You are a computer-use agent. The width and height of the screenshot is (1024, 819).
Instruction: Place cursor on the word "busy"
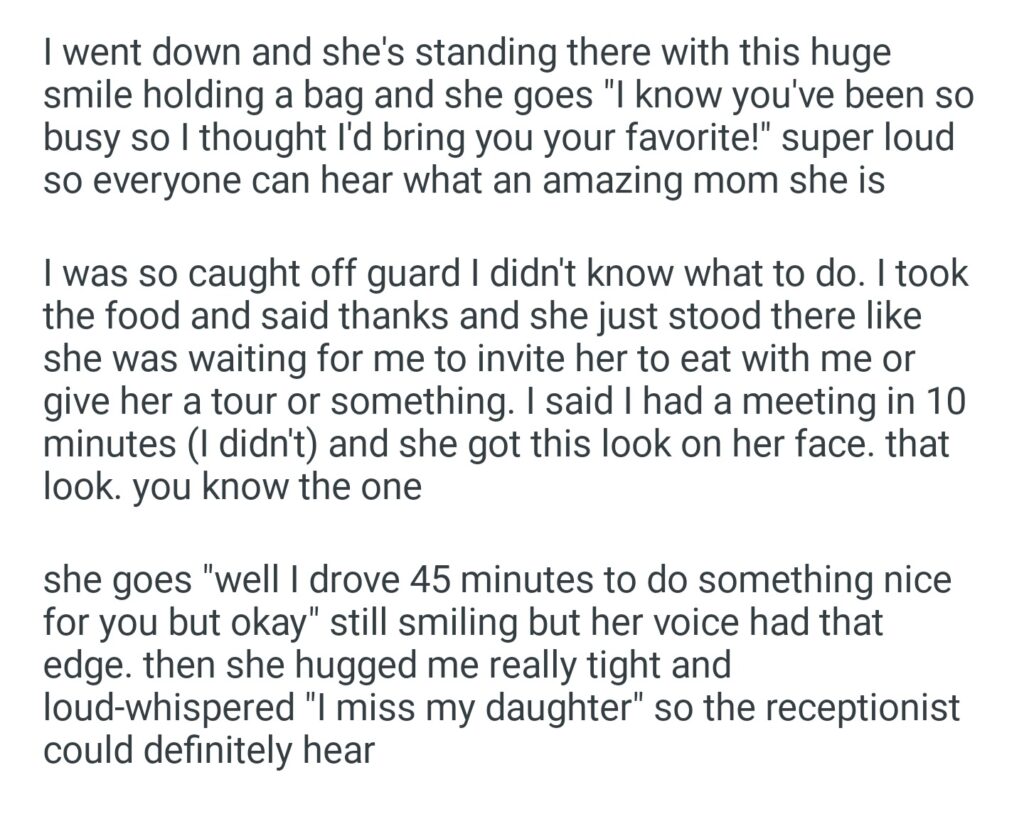click(79, 139)
